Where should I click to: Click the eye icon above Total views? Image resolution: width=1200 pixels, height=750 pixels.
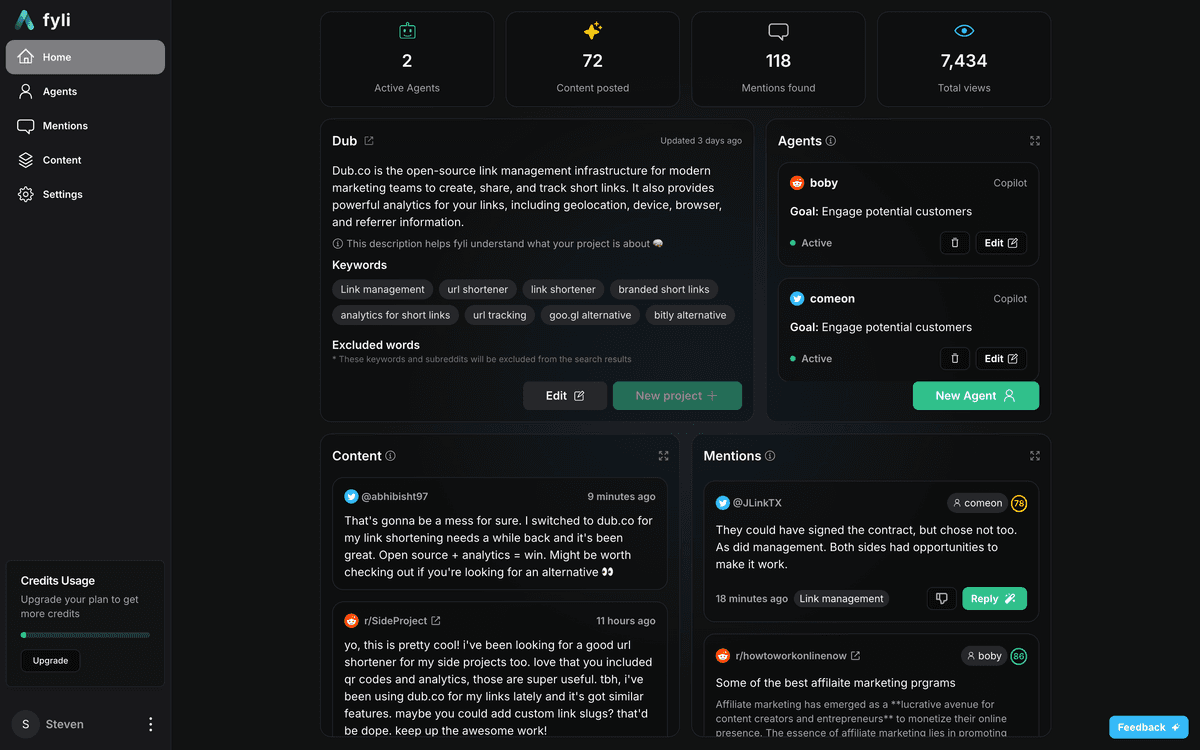[963, 30]
